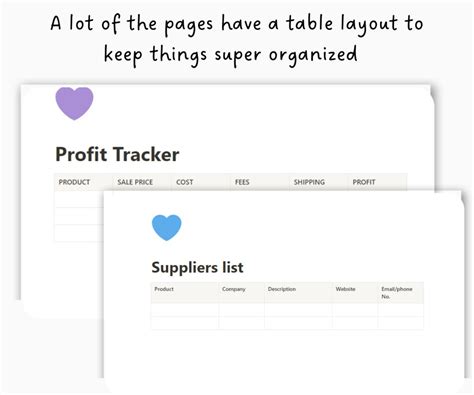Click the Company column header

click(234, 289)
